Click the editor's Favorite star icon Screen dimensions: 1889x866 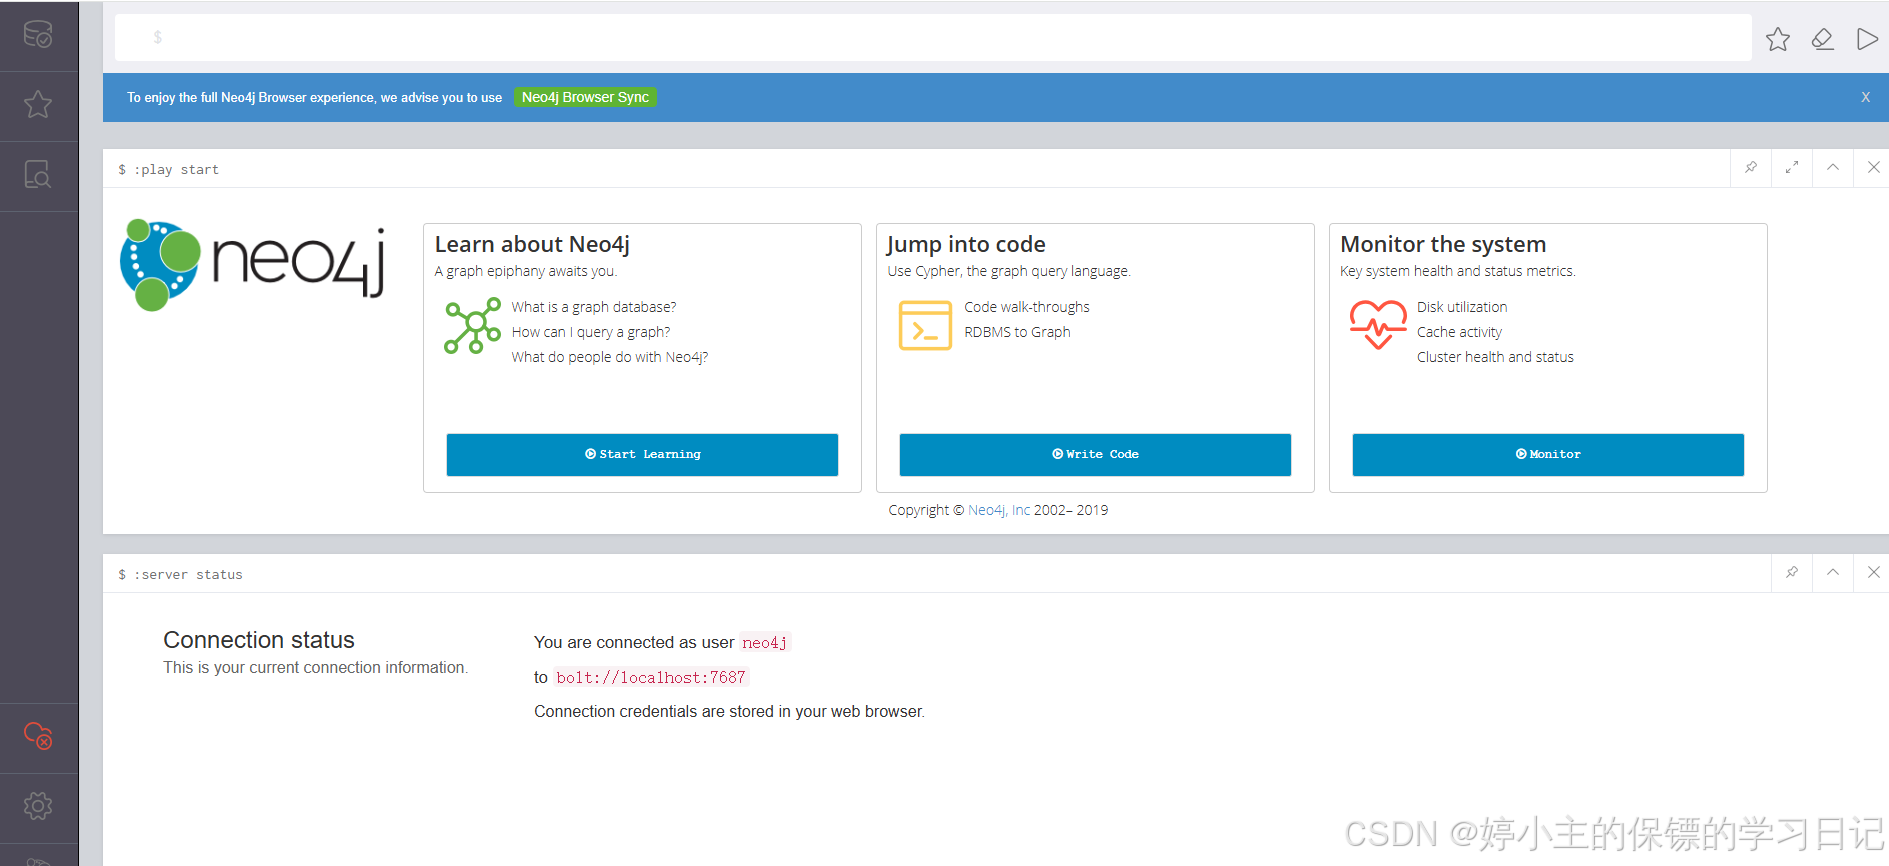[1778, 39]
